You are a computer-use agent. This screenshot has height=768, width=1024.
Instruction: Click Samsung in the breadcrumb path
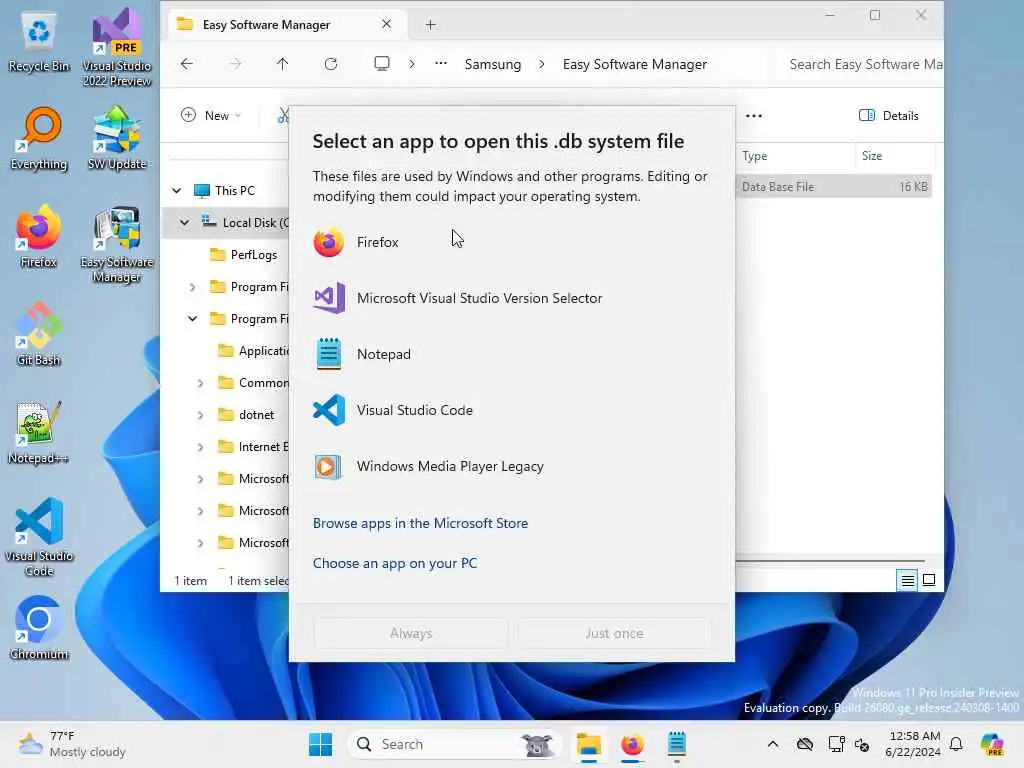click(492, 64)
